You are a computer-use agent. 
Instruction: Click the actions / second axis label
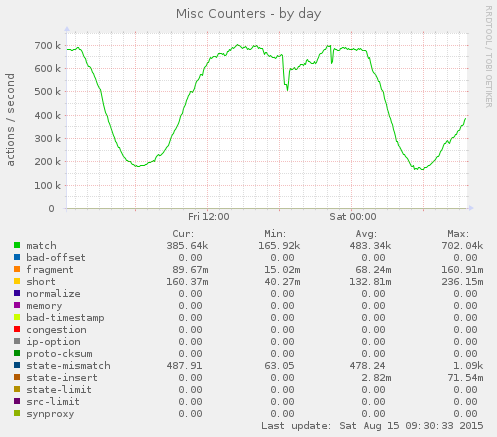pos(10,120)
